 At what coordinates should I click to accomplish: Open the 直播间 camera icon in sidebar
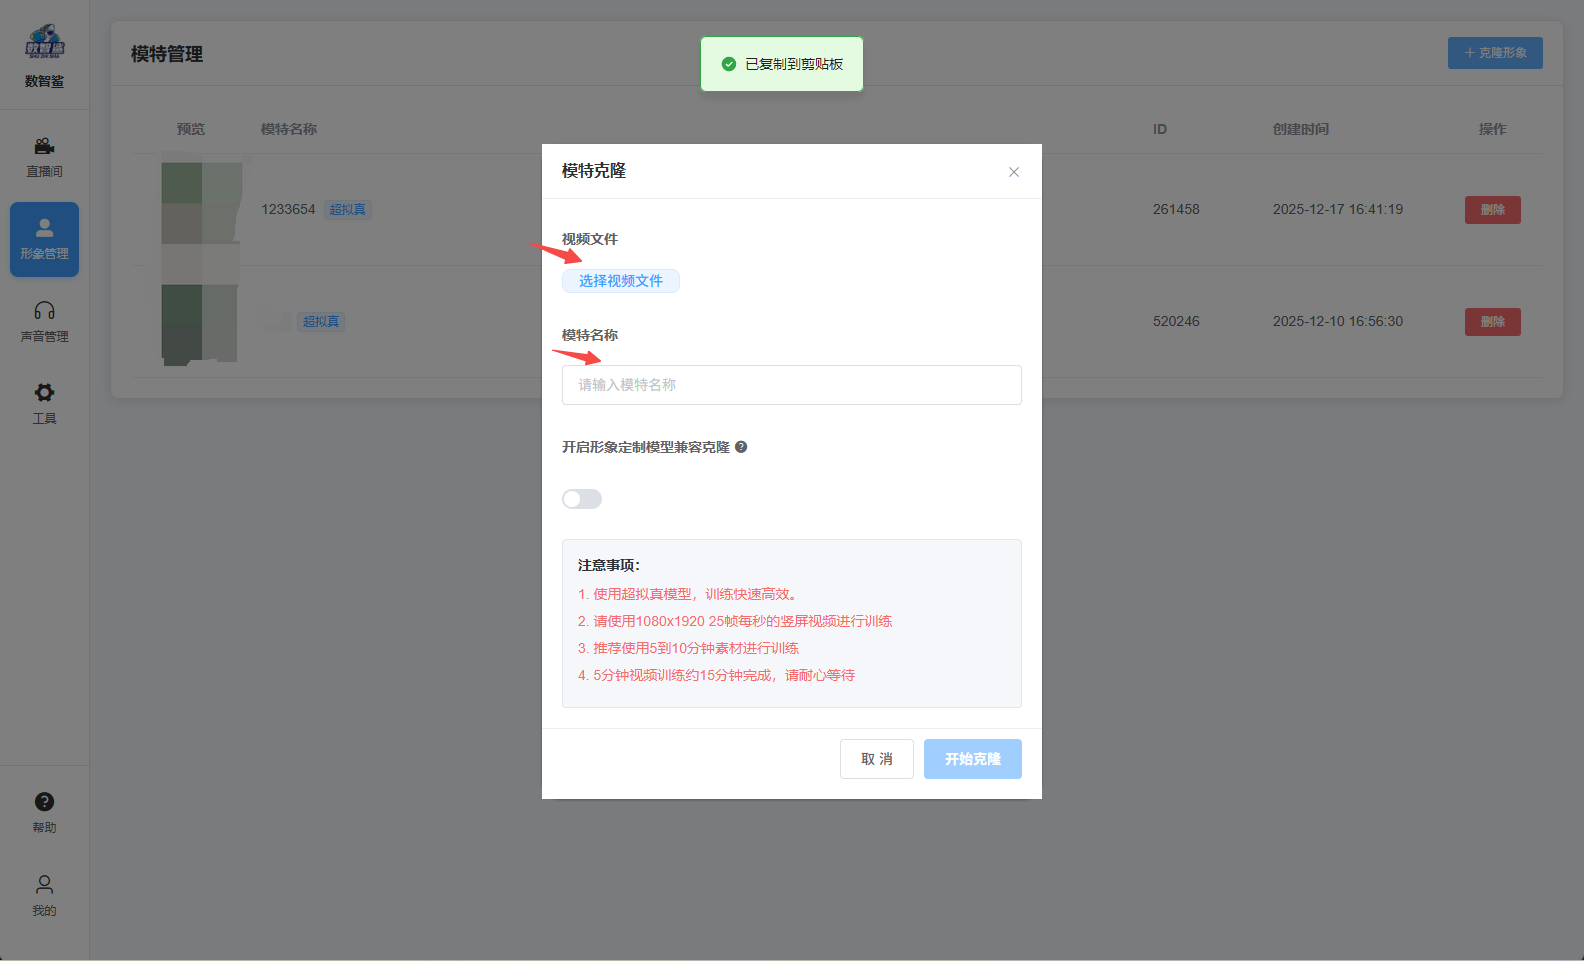click(x=44, y=146)
